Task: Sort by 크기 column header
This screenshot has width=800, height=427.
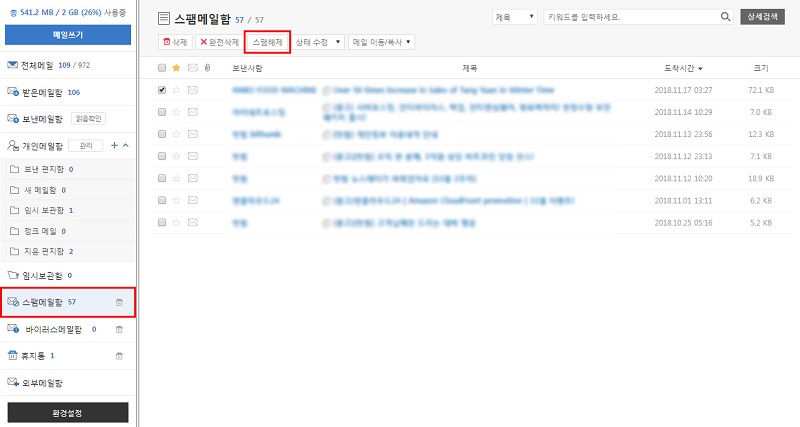Action: point(761,68)
